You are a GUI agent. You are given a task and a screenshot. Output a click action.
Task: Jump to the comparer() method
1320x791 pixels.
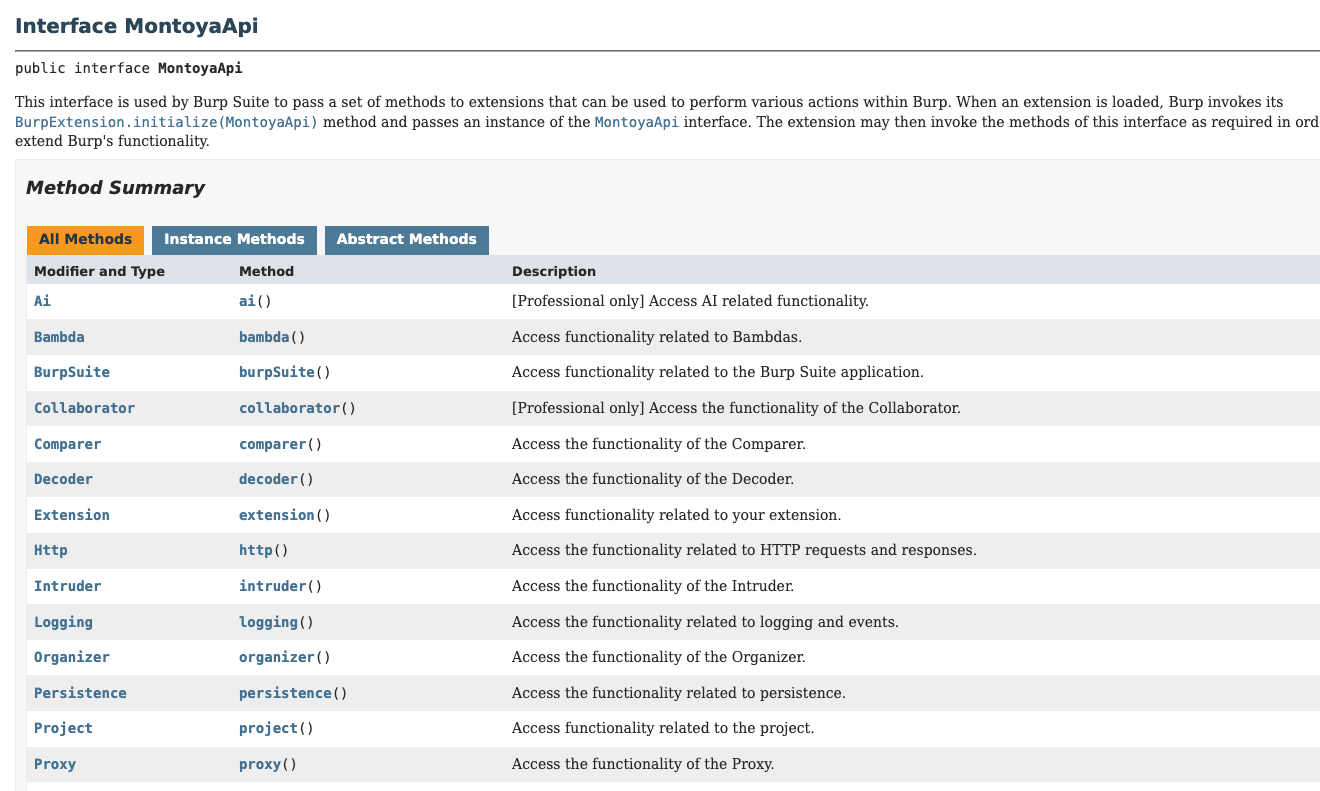point(272,444)
